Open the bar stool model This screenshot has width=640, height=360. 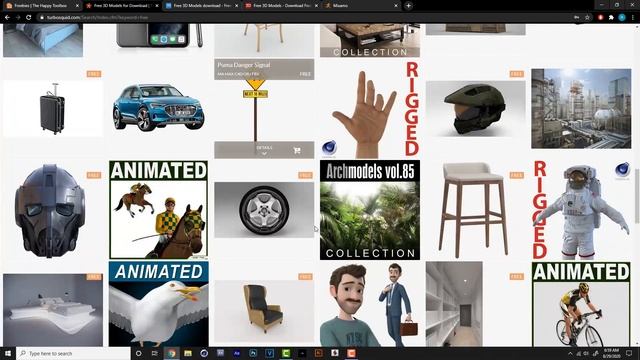click(473, 210)
